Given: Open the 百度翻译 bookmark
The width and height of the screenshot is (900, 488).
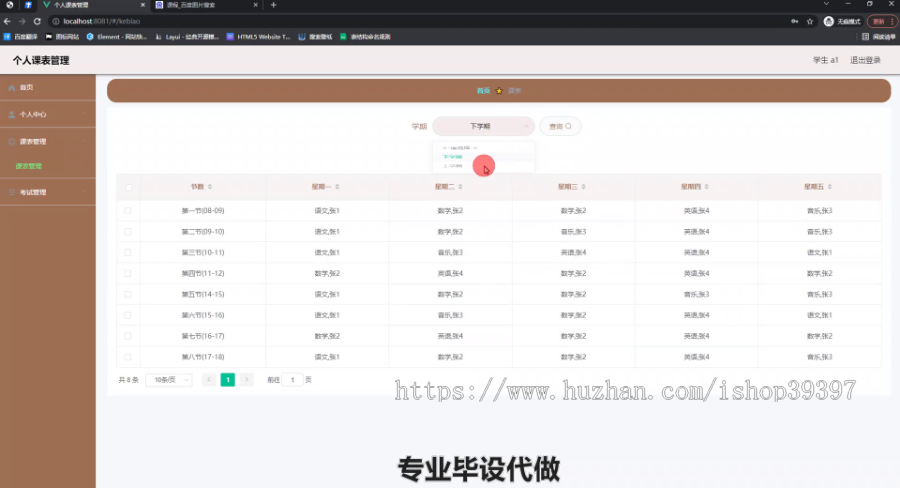Looking at the screenshot, I should pos(21,37).
